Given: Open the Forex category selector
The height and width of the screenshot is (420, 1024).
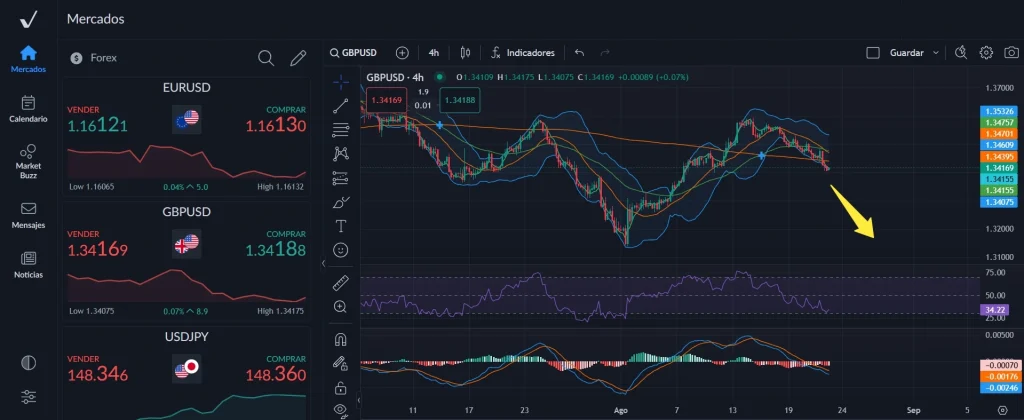Looking at the screenshot, I should pos(94,58).
